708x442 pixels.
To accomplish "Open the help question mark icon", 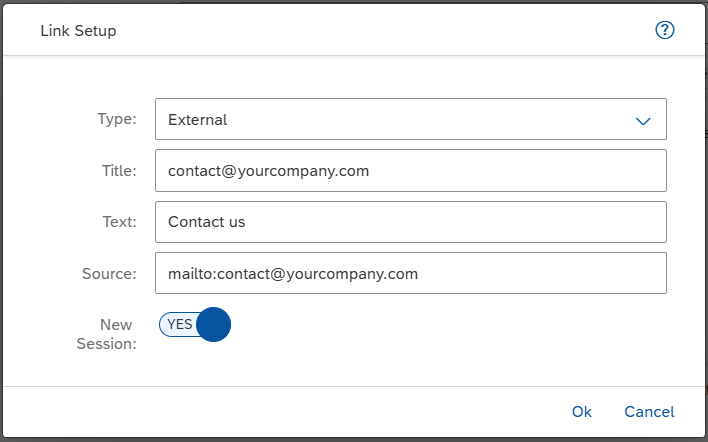I will click(665, 30).
